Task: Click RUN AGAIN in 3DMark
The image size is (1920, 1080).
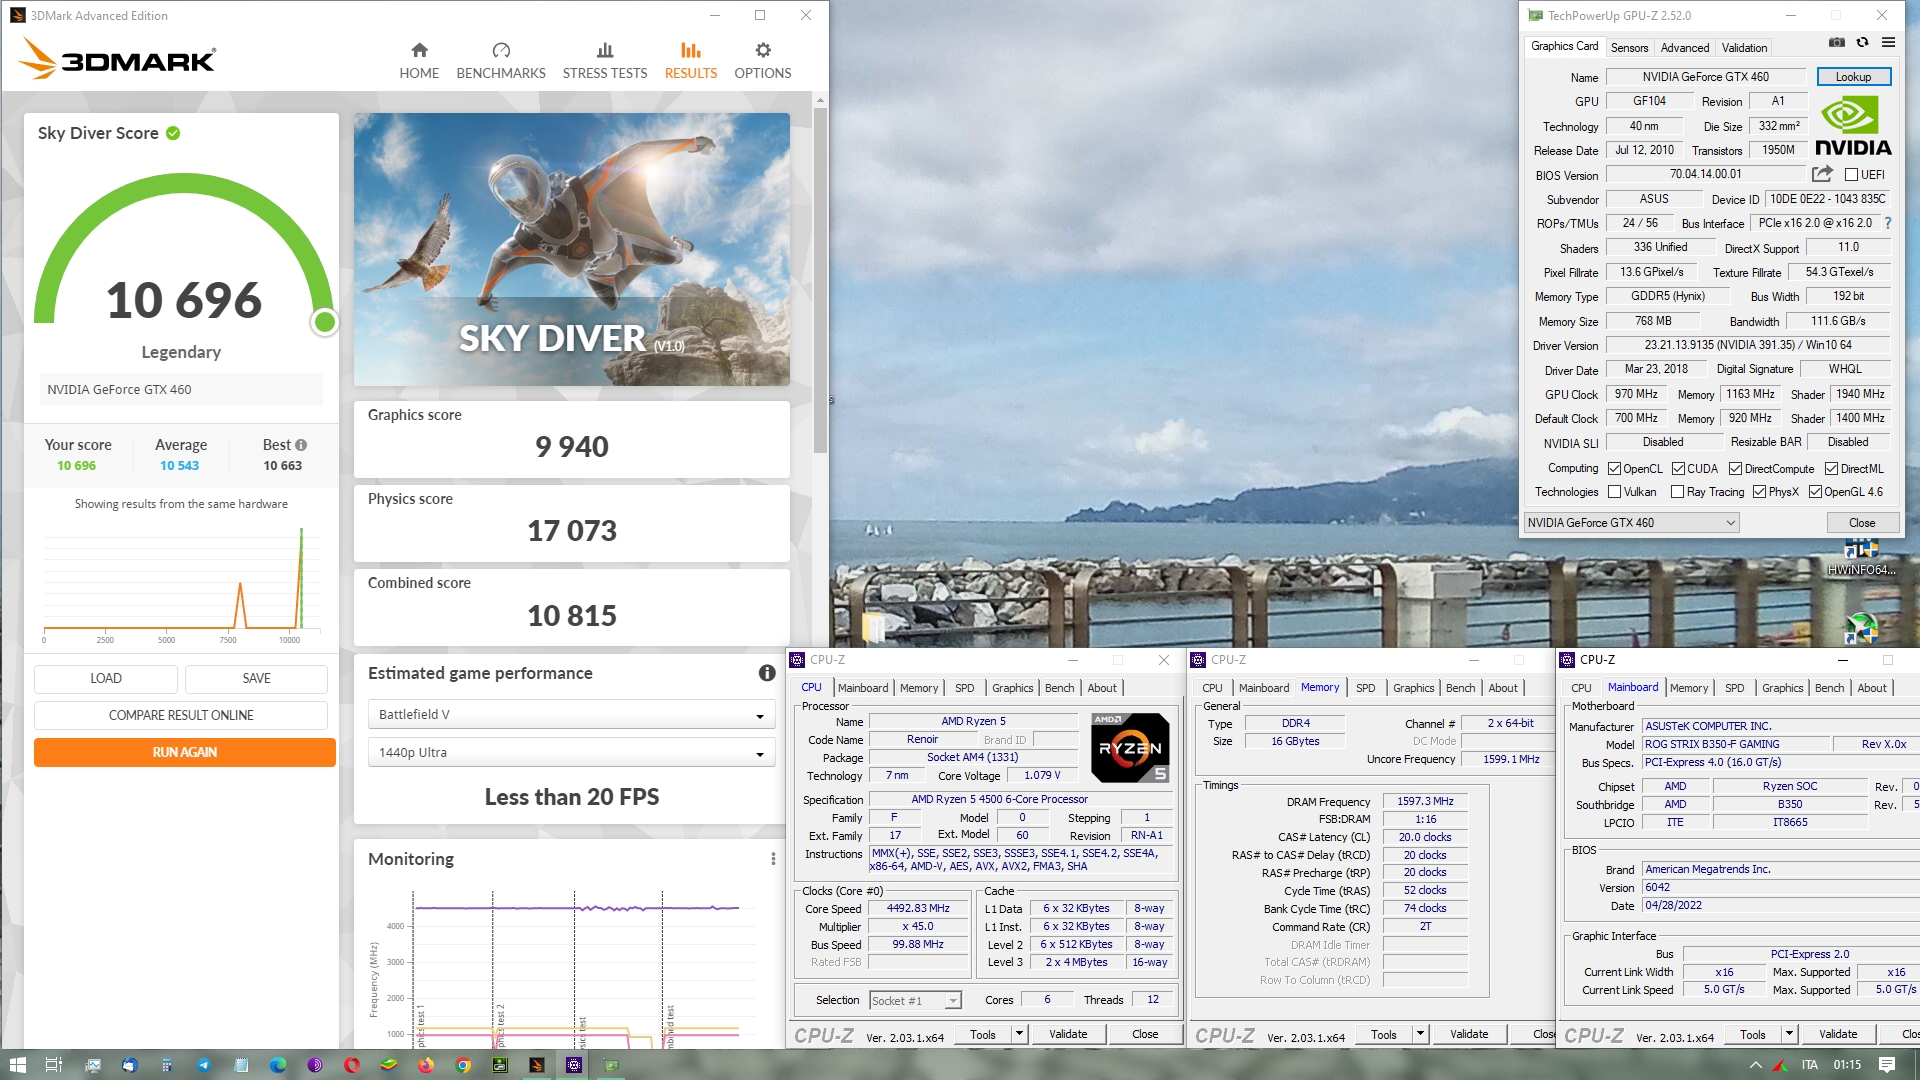Action: tap(185, 752)
